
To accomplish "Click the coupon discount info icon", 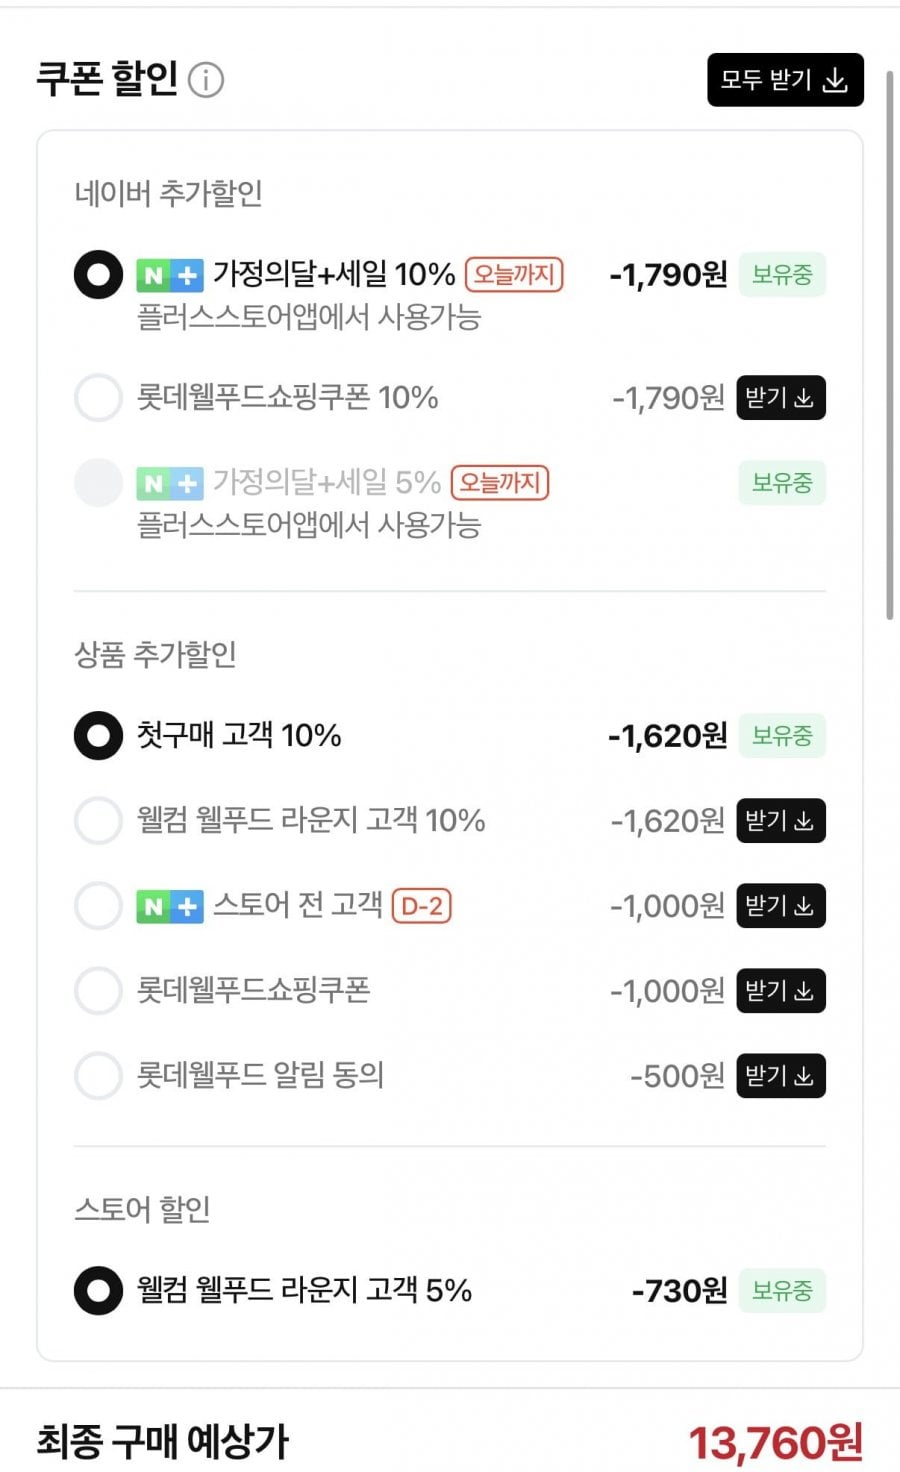I will (x=206, y=80).
